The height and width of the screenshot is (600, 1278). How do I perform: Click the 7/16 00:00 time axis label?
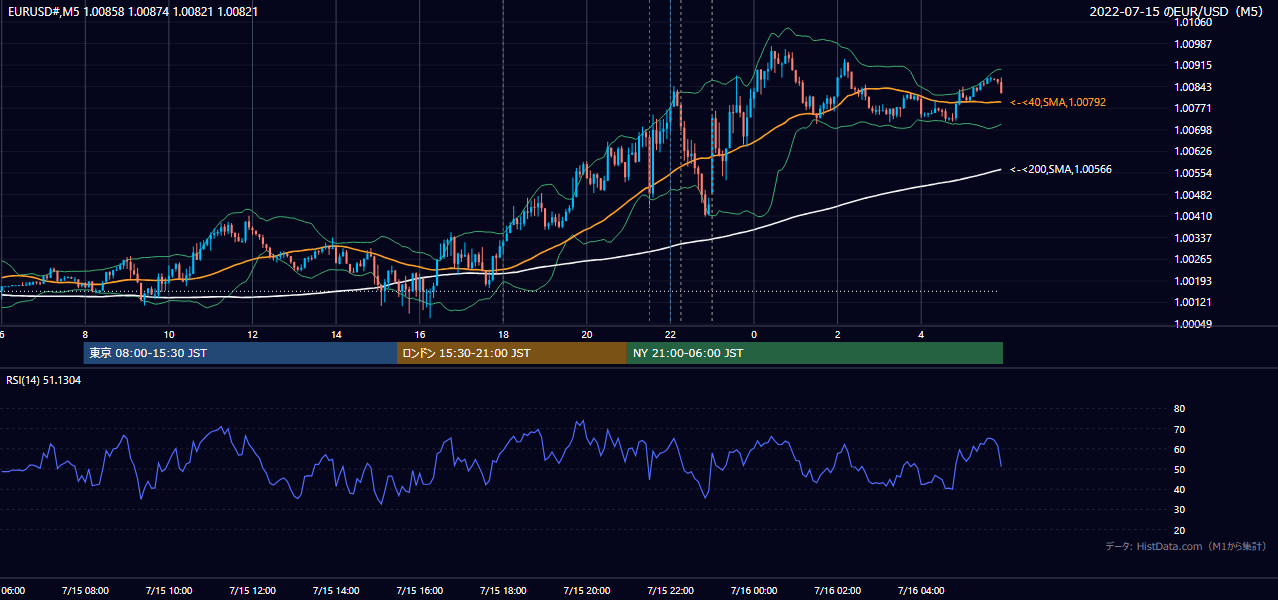click(754, 590)
